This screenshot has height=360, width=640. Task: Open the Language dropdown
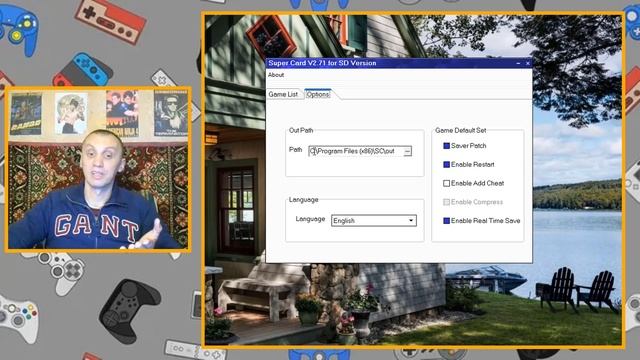tap(373, 220)
